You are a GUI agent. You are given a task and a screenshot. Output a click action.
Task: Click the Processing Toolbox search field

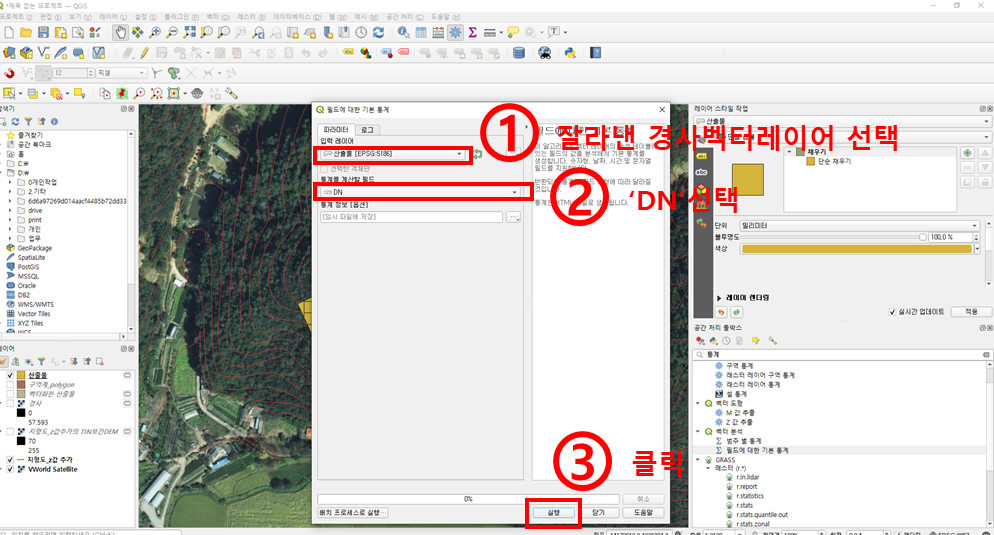(x=842, y=354)
